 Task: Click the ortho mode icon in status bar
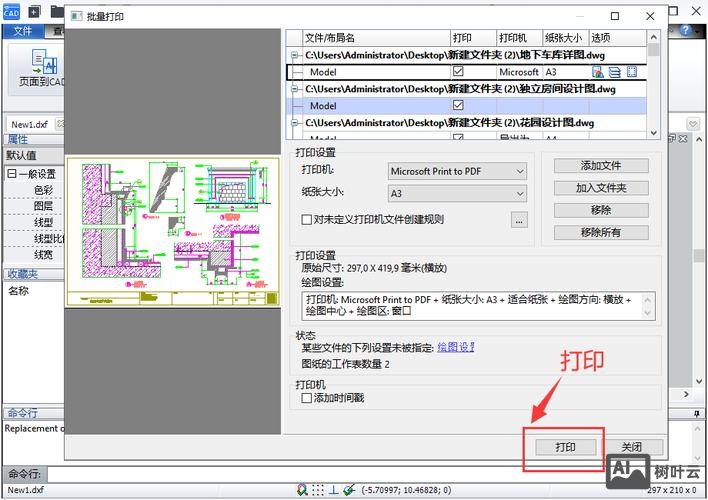pos(333,490)
